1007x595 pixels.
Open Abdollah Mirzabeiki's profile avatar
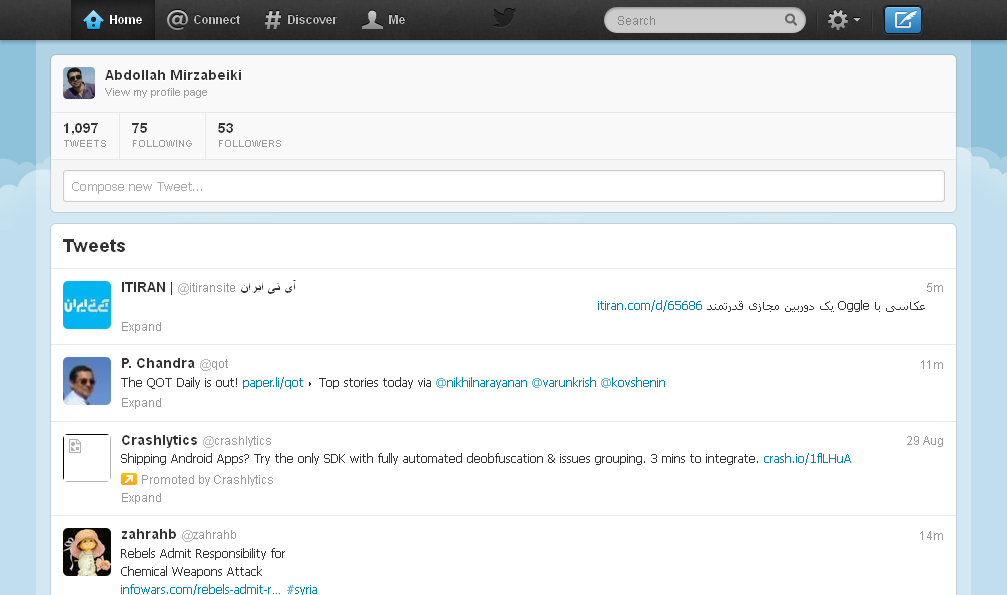click(x=79, y=83)
